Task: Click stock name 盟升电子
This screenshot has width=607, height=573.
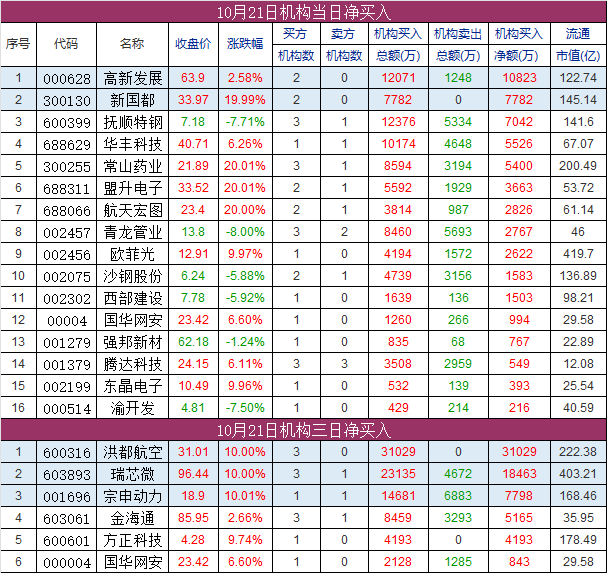Action: [132, 189]
